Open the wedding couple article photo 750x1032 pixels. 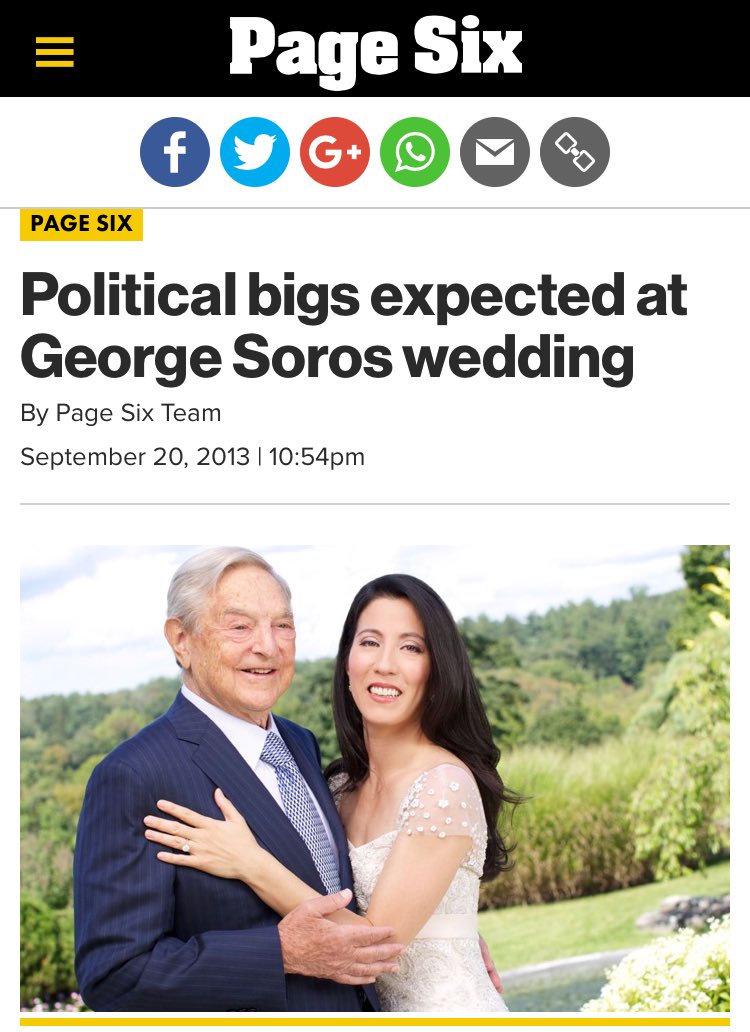[x=375, y=779]
